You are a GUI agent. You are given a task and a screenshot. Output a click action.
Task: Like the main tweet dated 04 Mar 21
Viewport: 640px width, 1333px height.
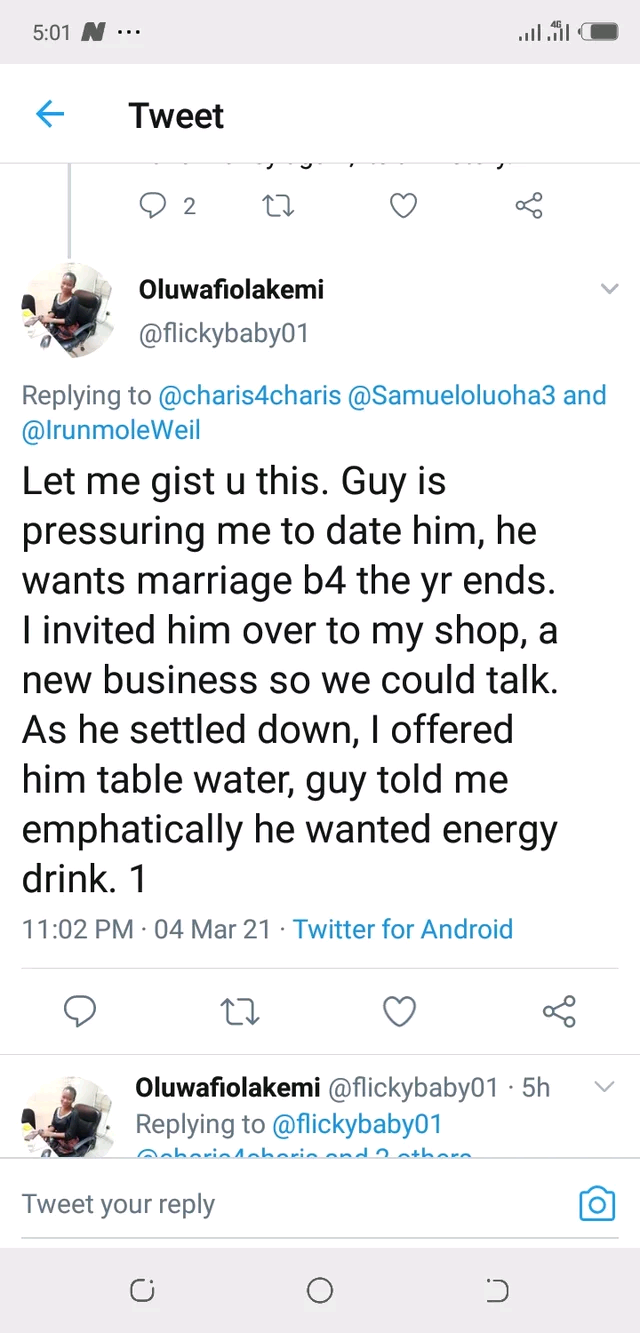[x=400, y=1012]
